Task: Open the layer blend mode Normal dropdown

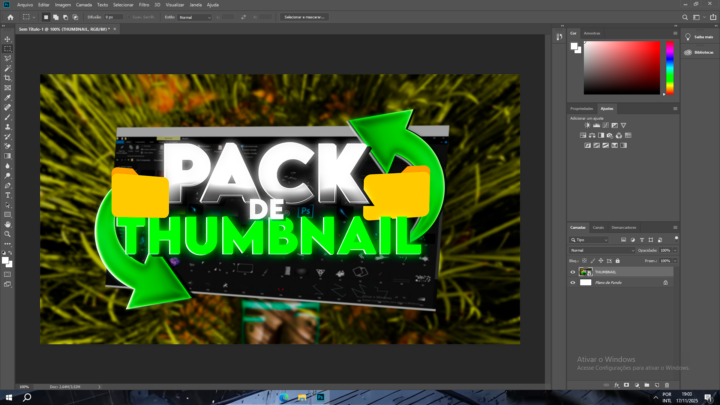Action: click(600, 250)
